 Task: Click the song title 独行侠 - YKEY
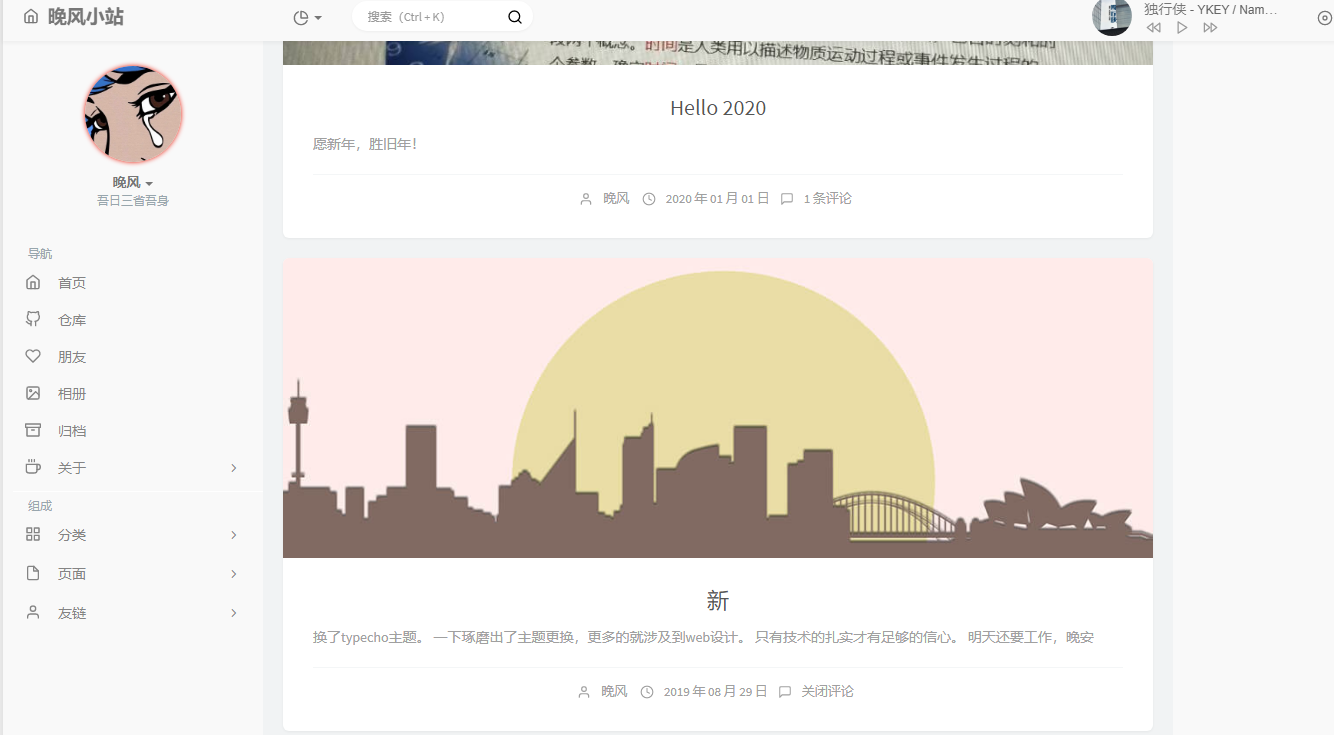1211,9
